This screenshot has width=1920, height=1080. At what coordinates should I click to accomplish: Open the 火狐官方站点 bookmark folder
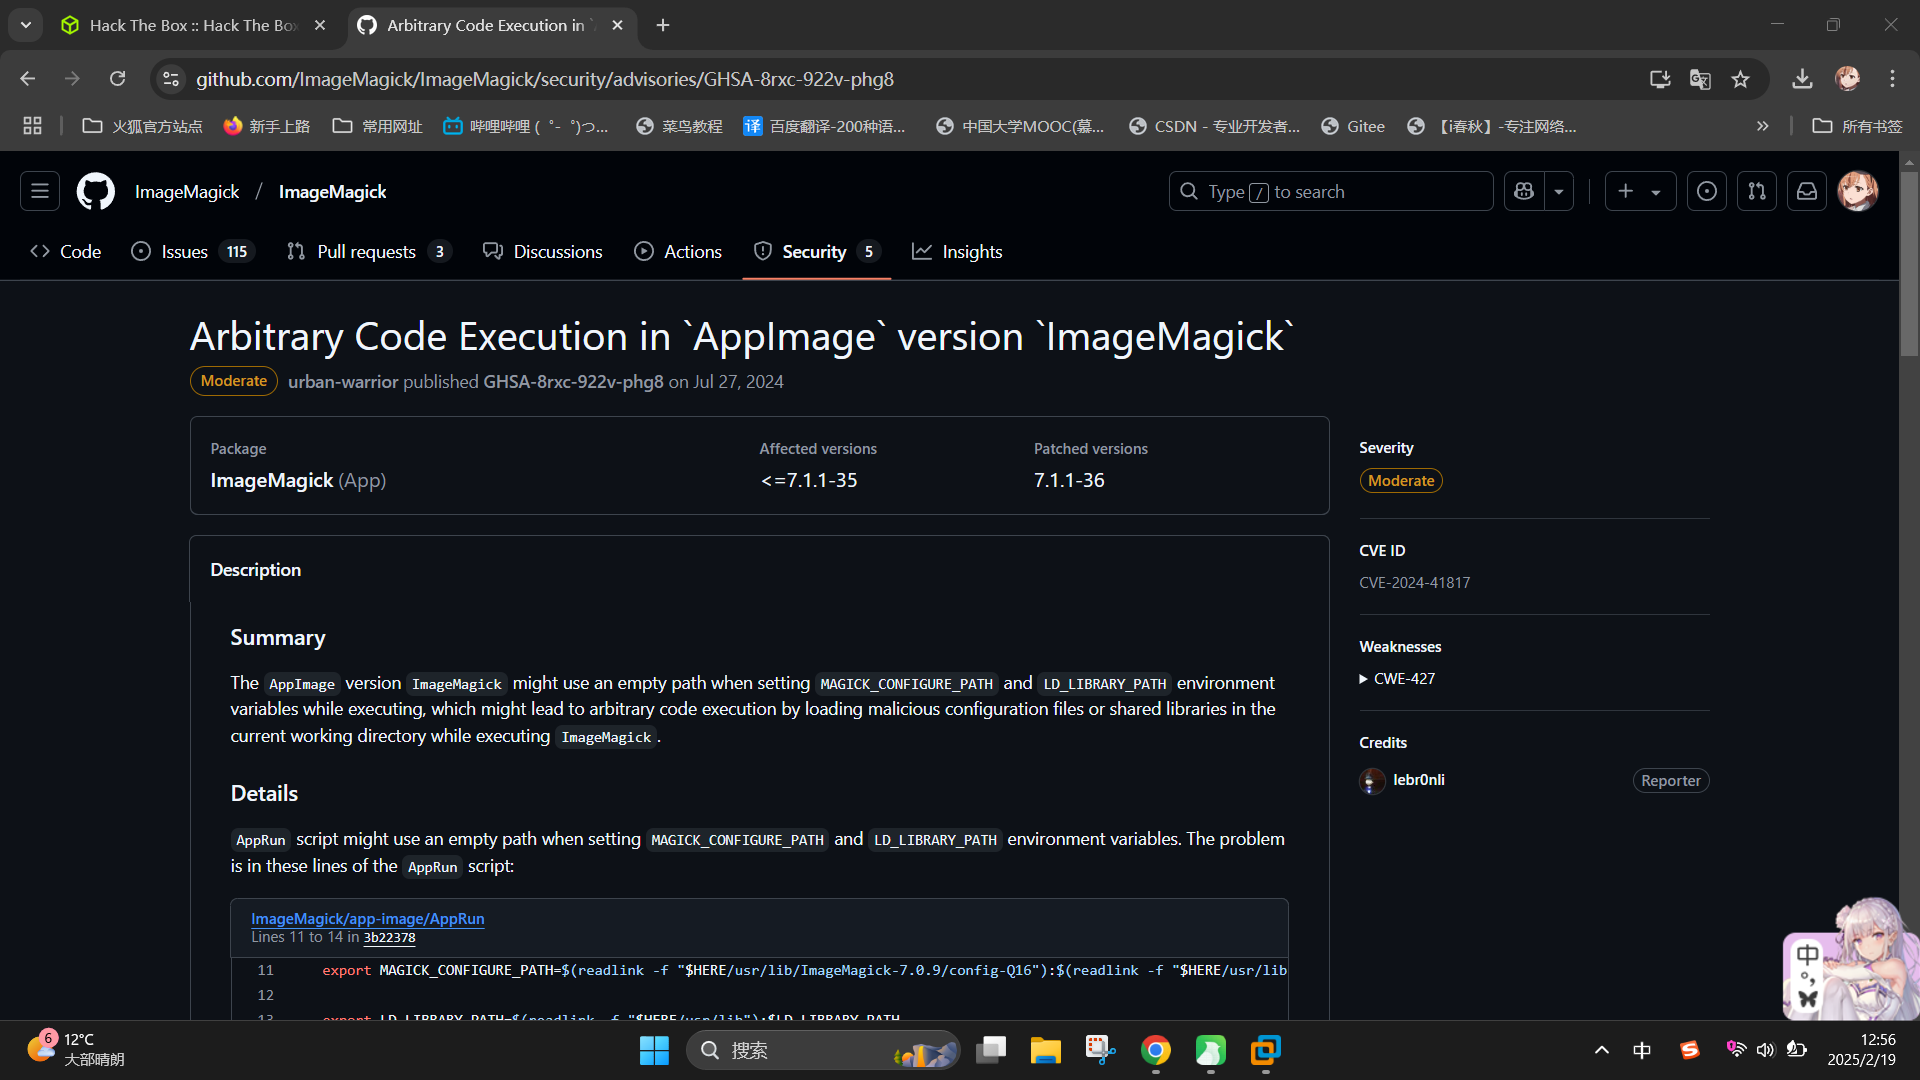[142, 126]
